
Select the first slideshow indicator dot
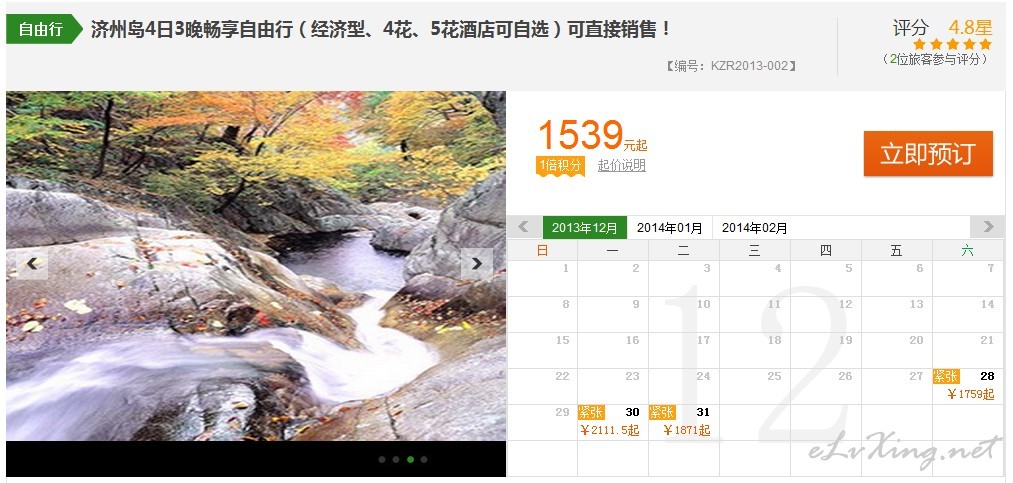(x=382, y=459)
